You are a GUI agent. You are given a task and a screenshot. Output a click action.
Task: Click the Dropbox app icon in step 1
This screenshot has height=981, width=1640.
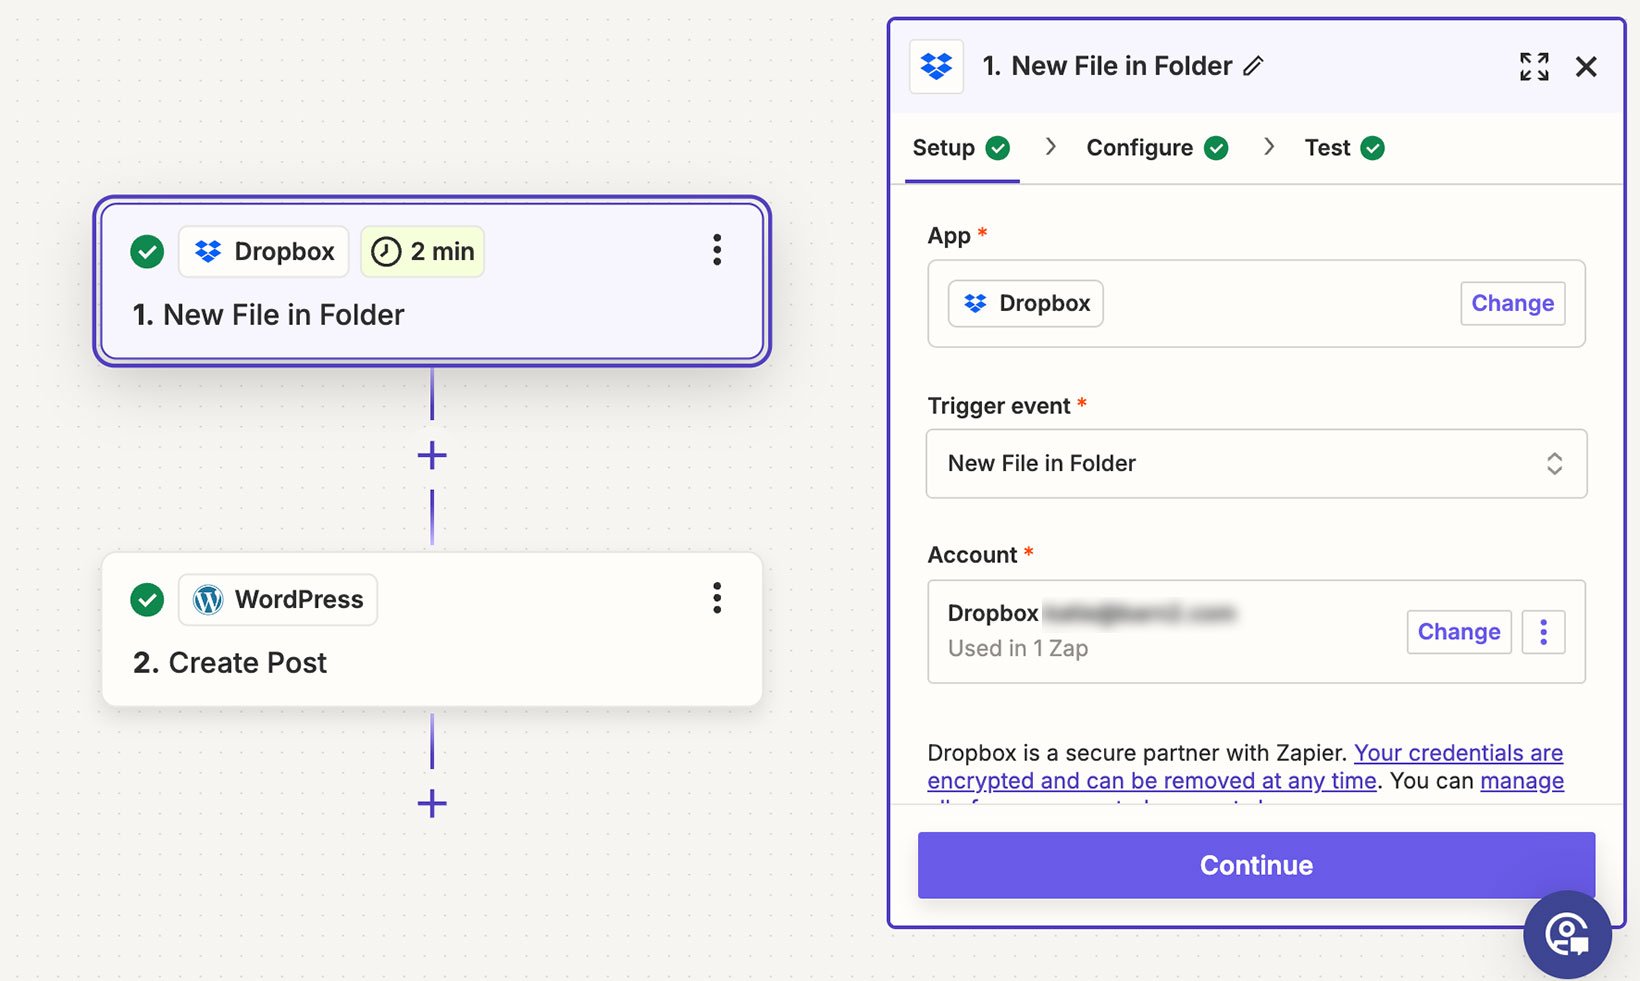(207, 251)
